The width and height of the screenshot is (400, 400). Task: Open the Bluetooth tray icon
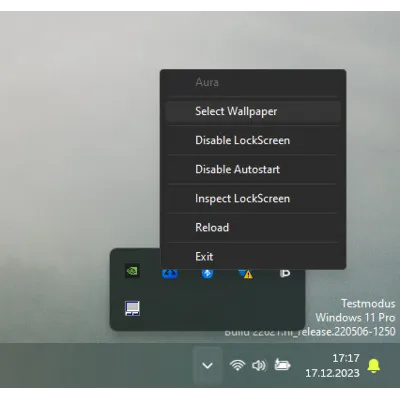tap(207, 273)
